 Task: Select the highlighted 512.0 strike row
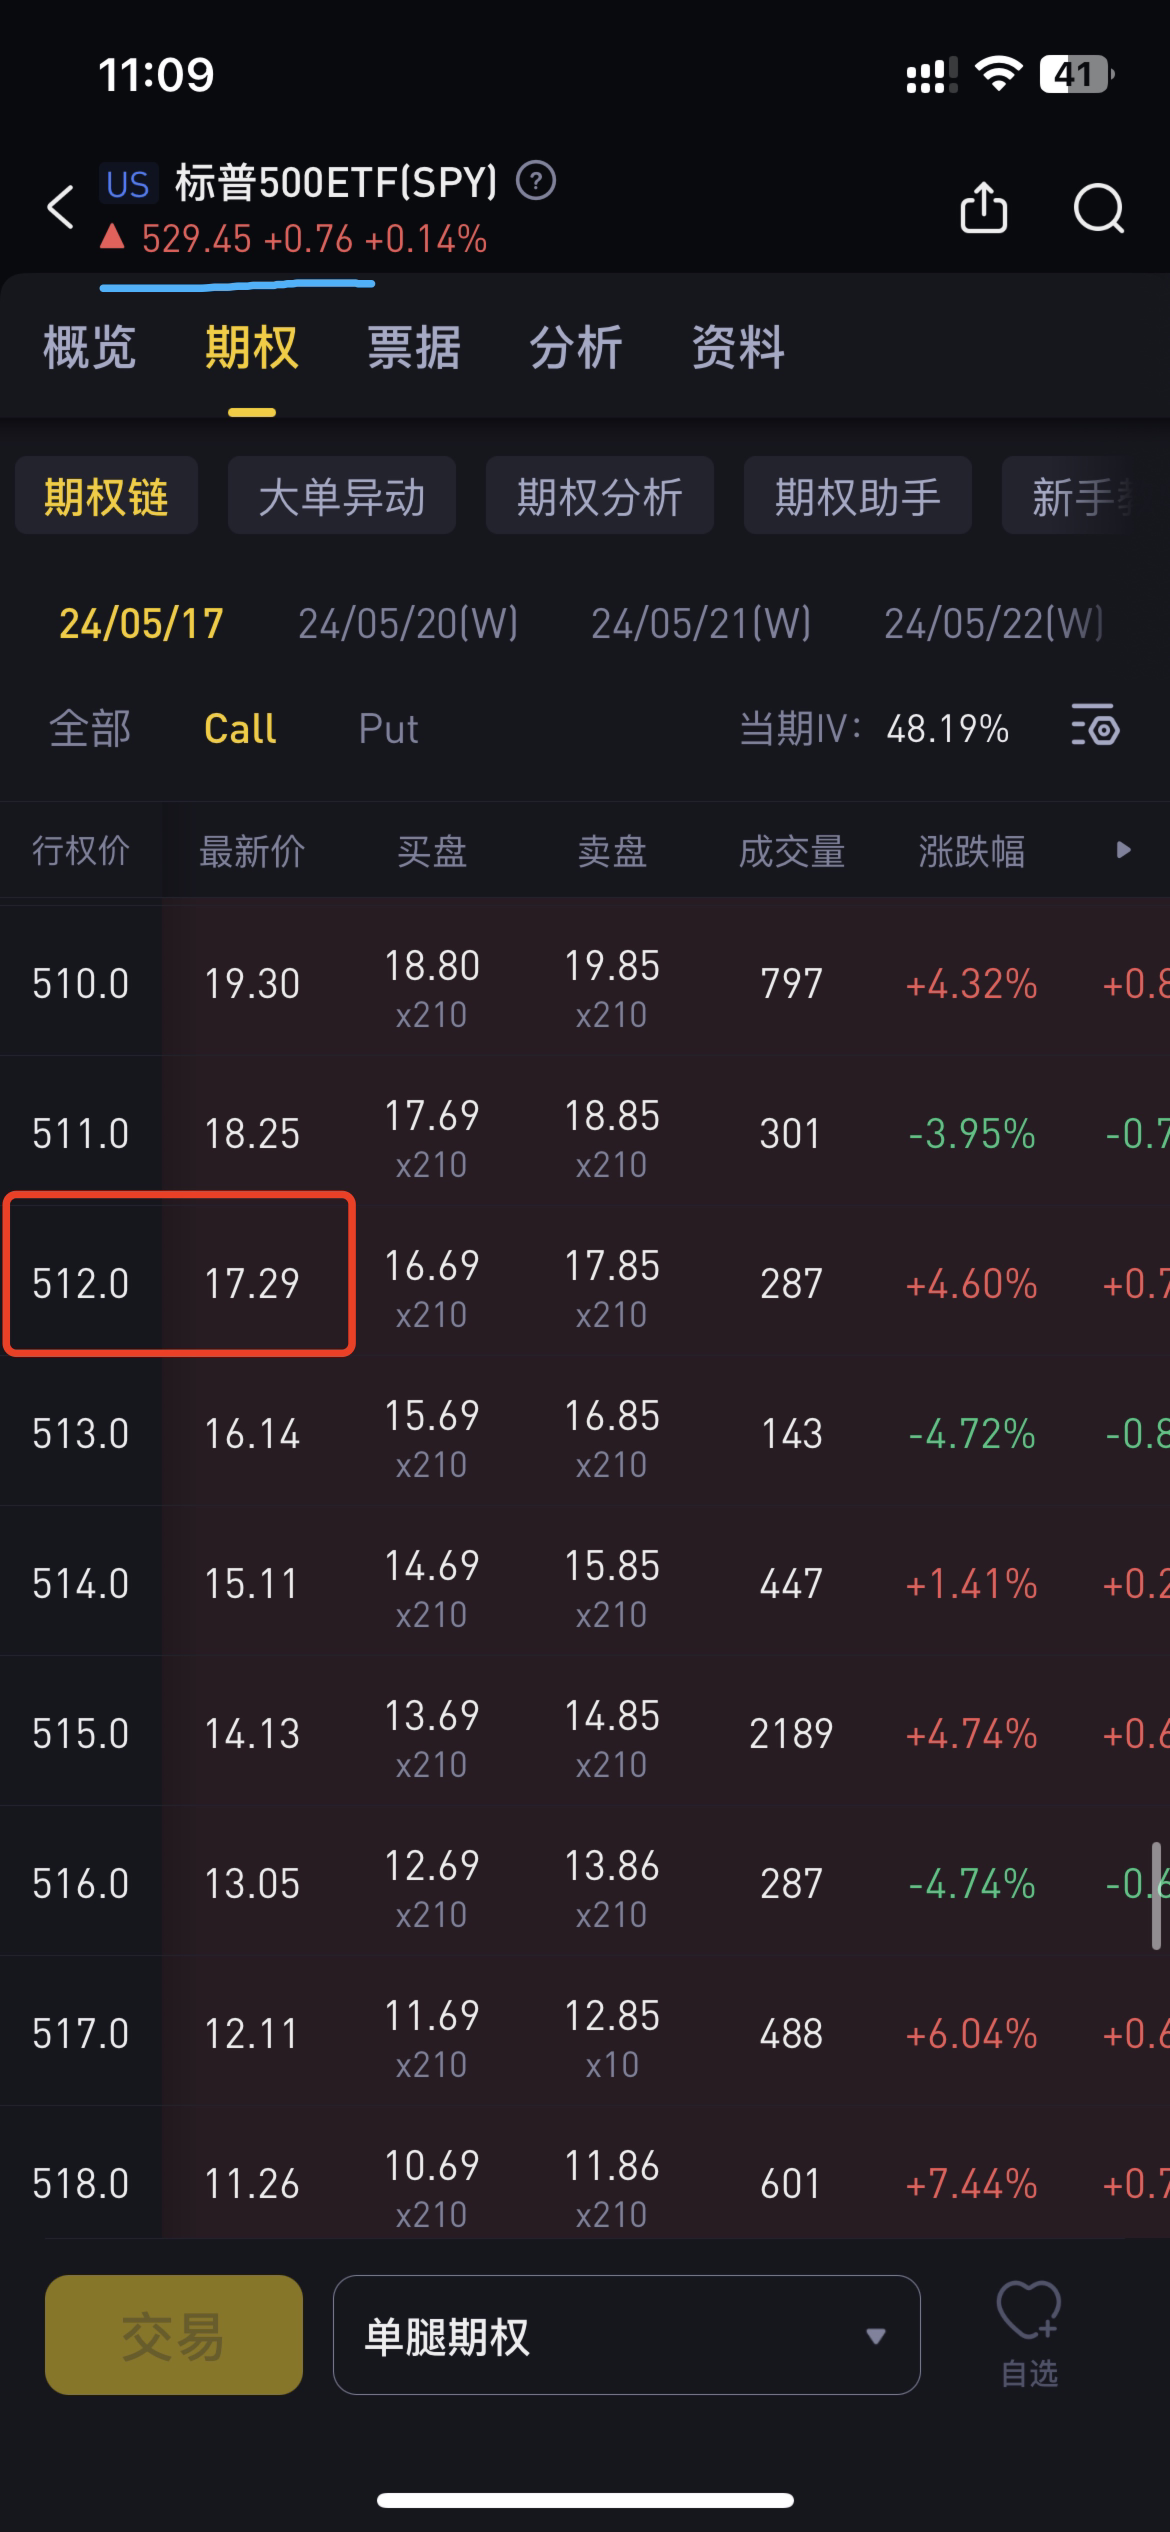[x=180, y=1283]
